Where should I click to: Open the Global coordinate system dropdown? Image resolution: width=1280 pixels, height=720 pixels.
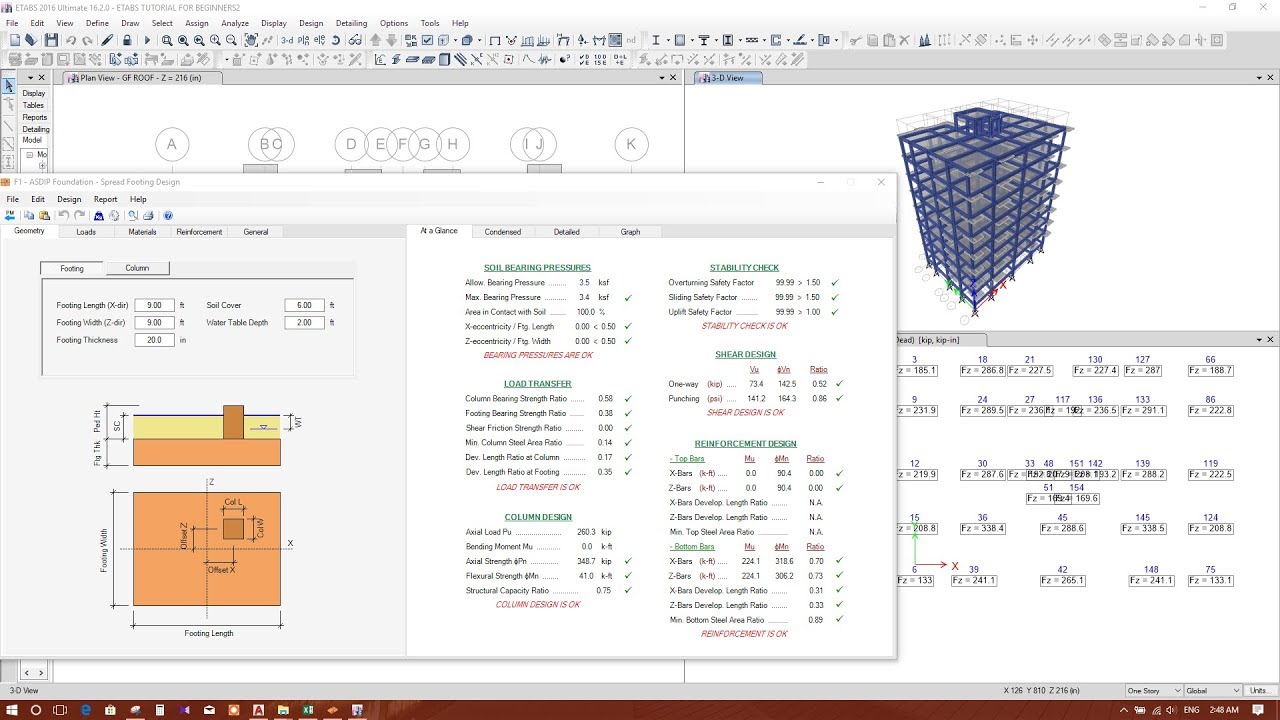point(1213,690)
